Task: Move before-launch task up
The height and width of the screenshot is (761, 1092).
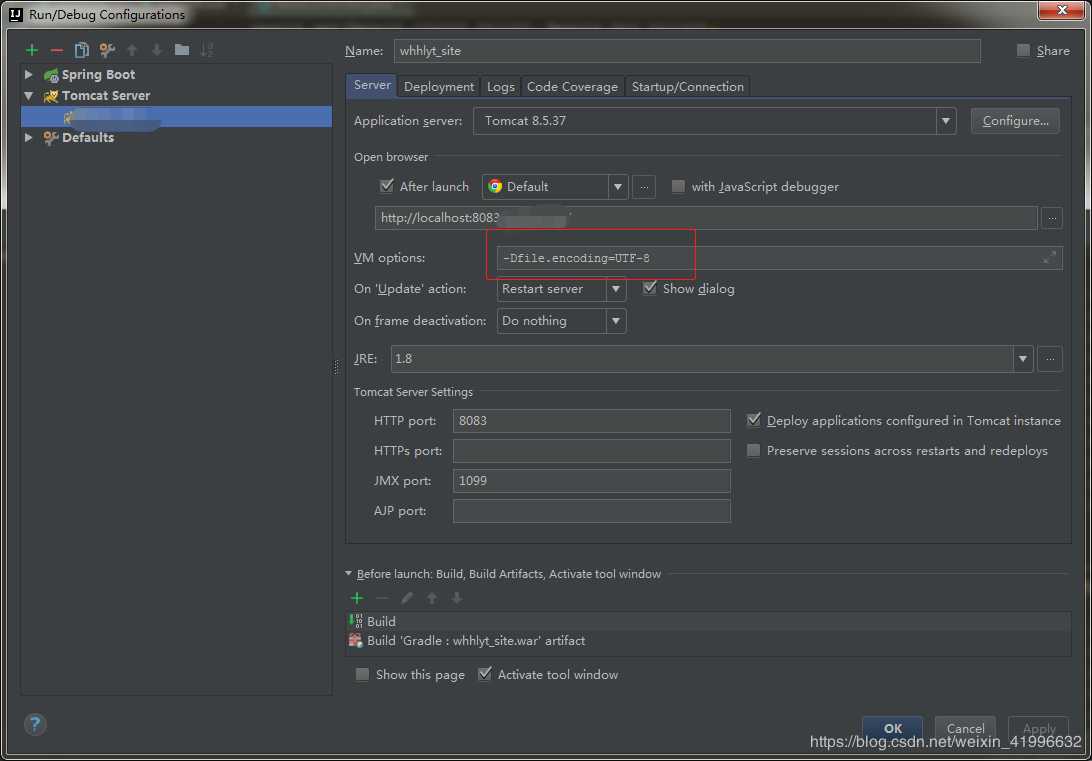Action: click(x=432, y=598)
